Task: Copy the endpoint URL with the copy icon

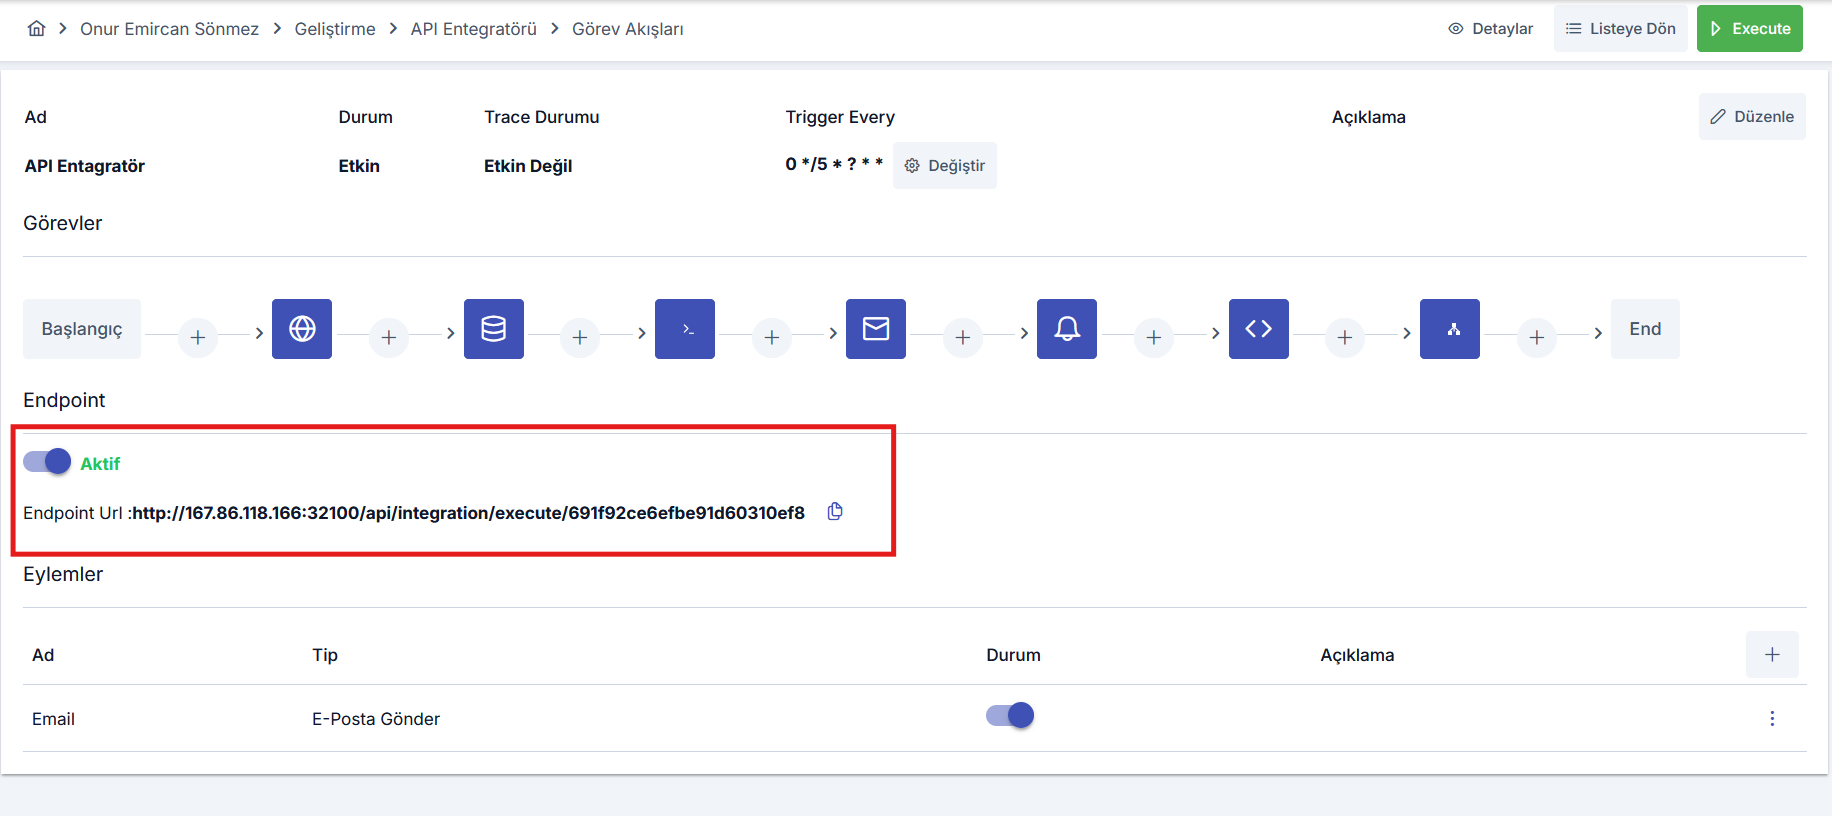Action: [x=835, y=512]
